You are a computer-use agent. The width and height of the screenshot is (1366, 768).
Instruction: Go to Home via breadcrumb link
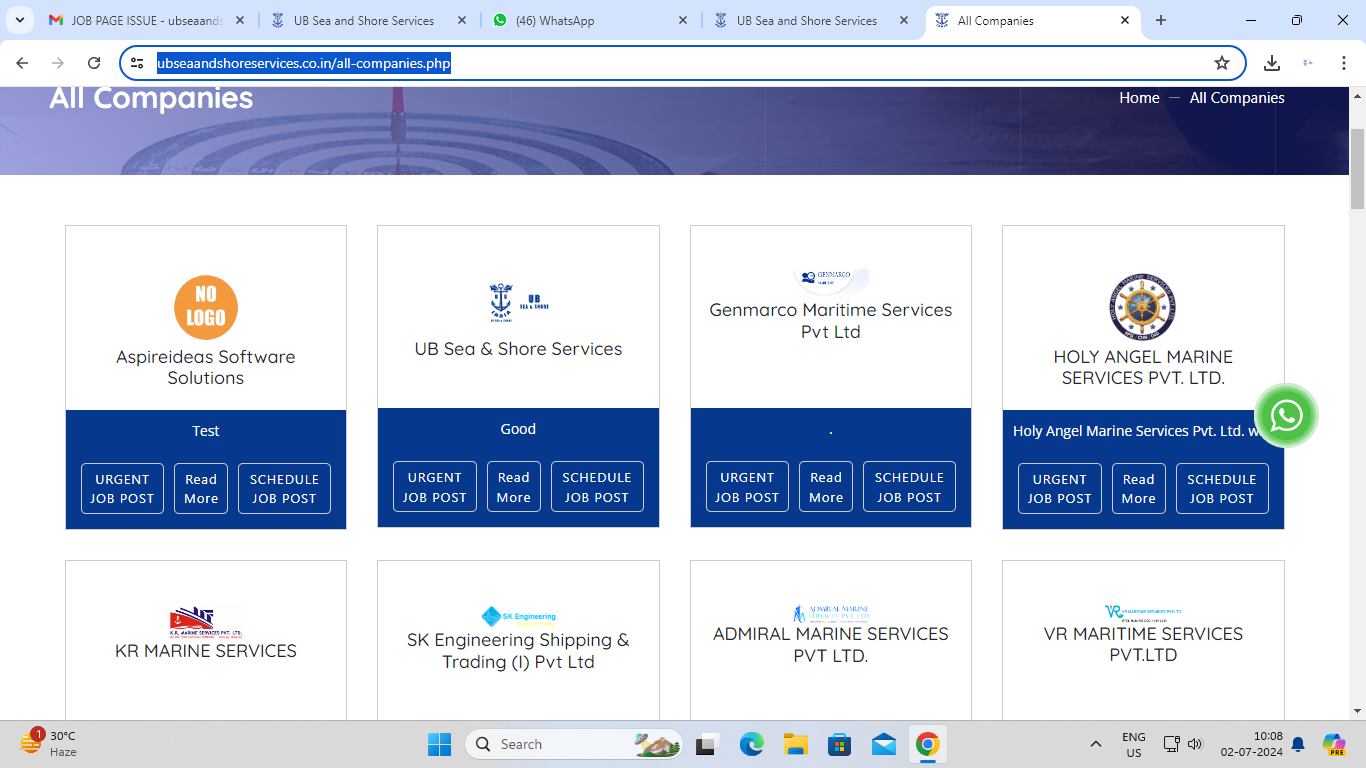tap(1139, 98)
